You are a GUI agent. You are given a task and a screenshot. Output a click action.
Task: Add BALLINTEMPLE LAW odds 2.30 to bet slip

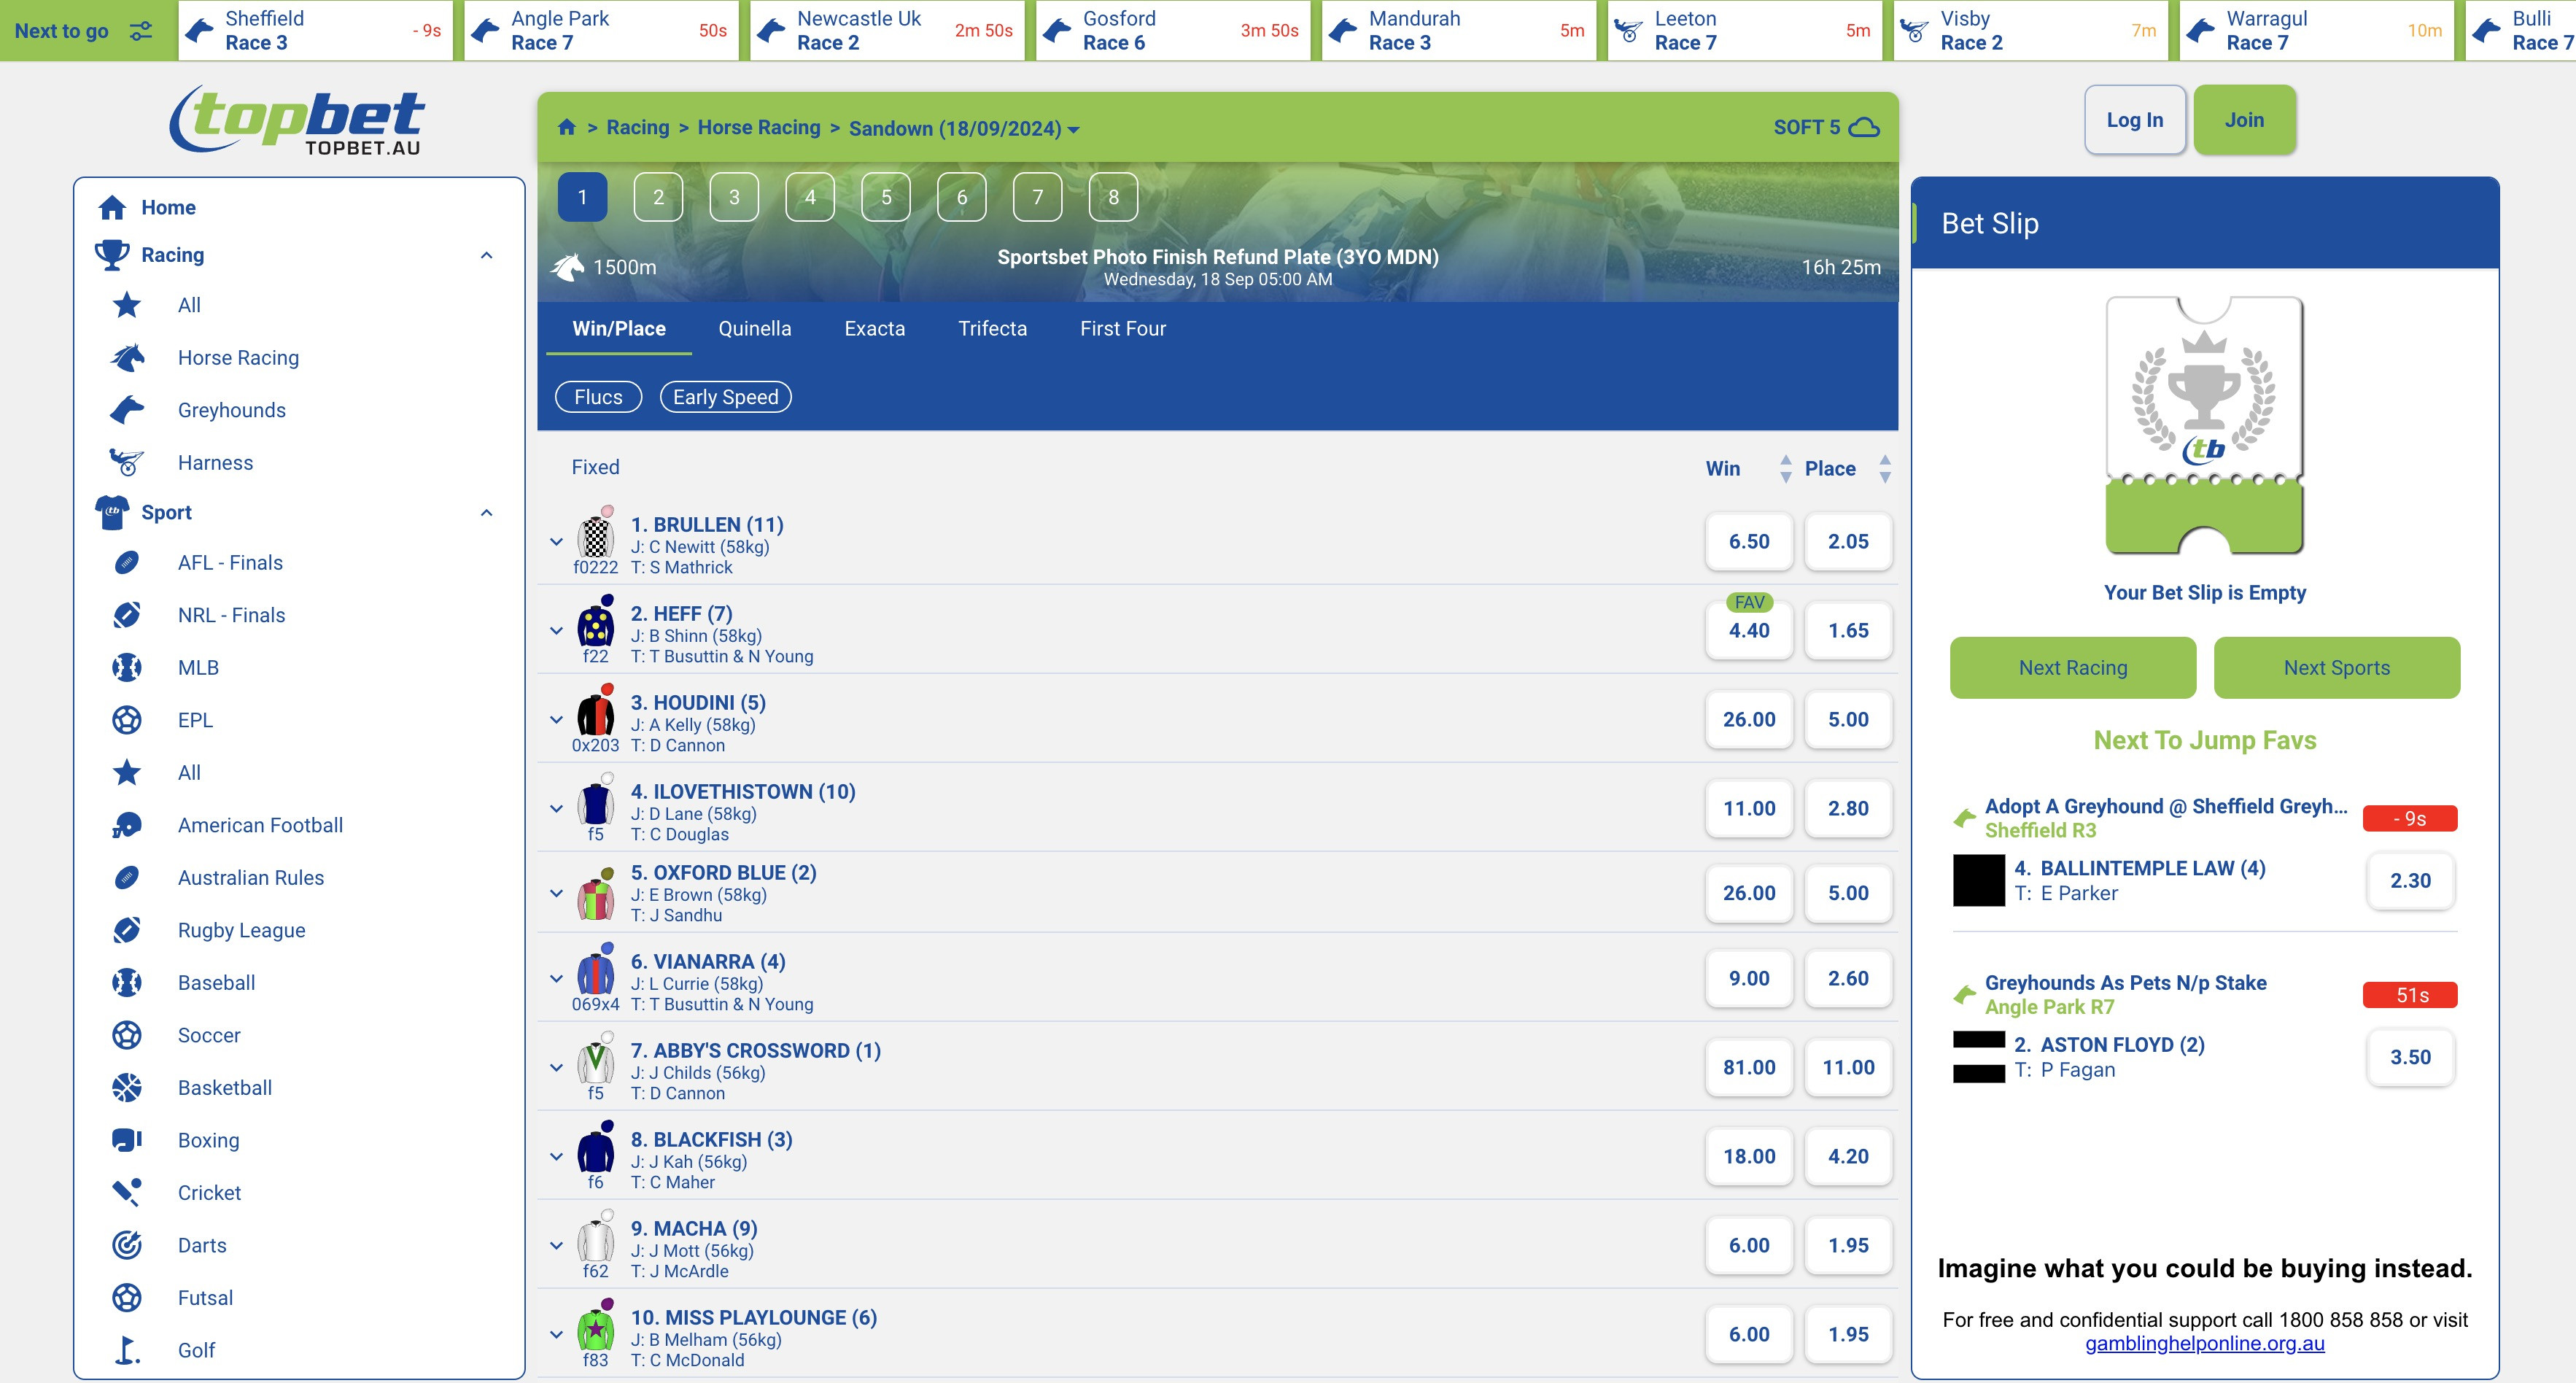tap(2410, 880)
